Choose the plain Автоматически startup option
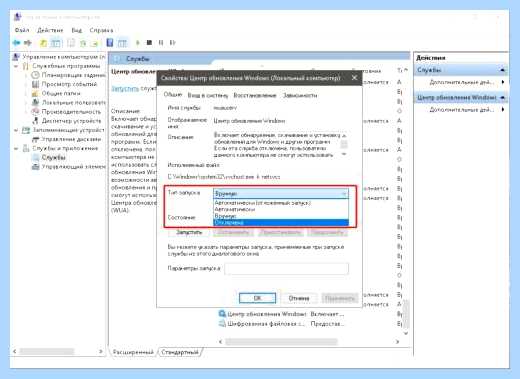The image size is (520, 379). (281, 209)
